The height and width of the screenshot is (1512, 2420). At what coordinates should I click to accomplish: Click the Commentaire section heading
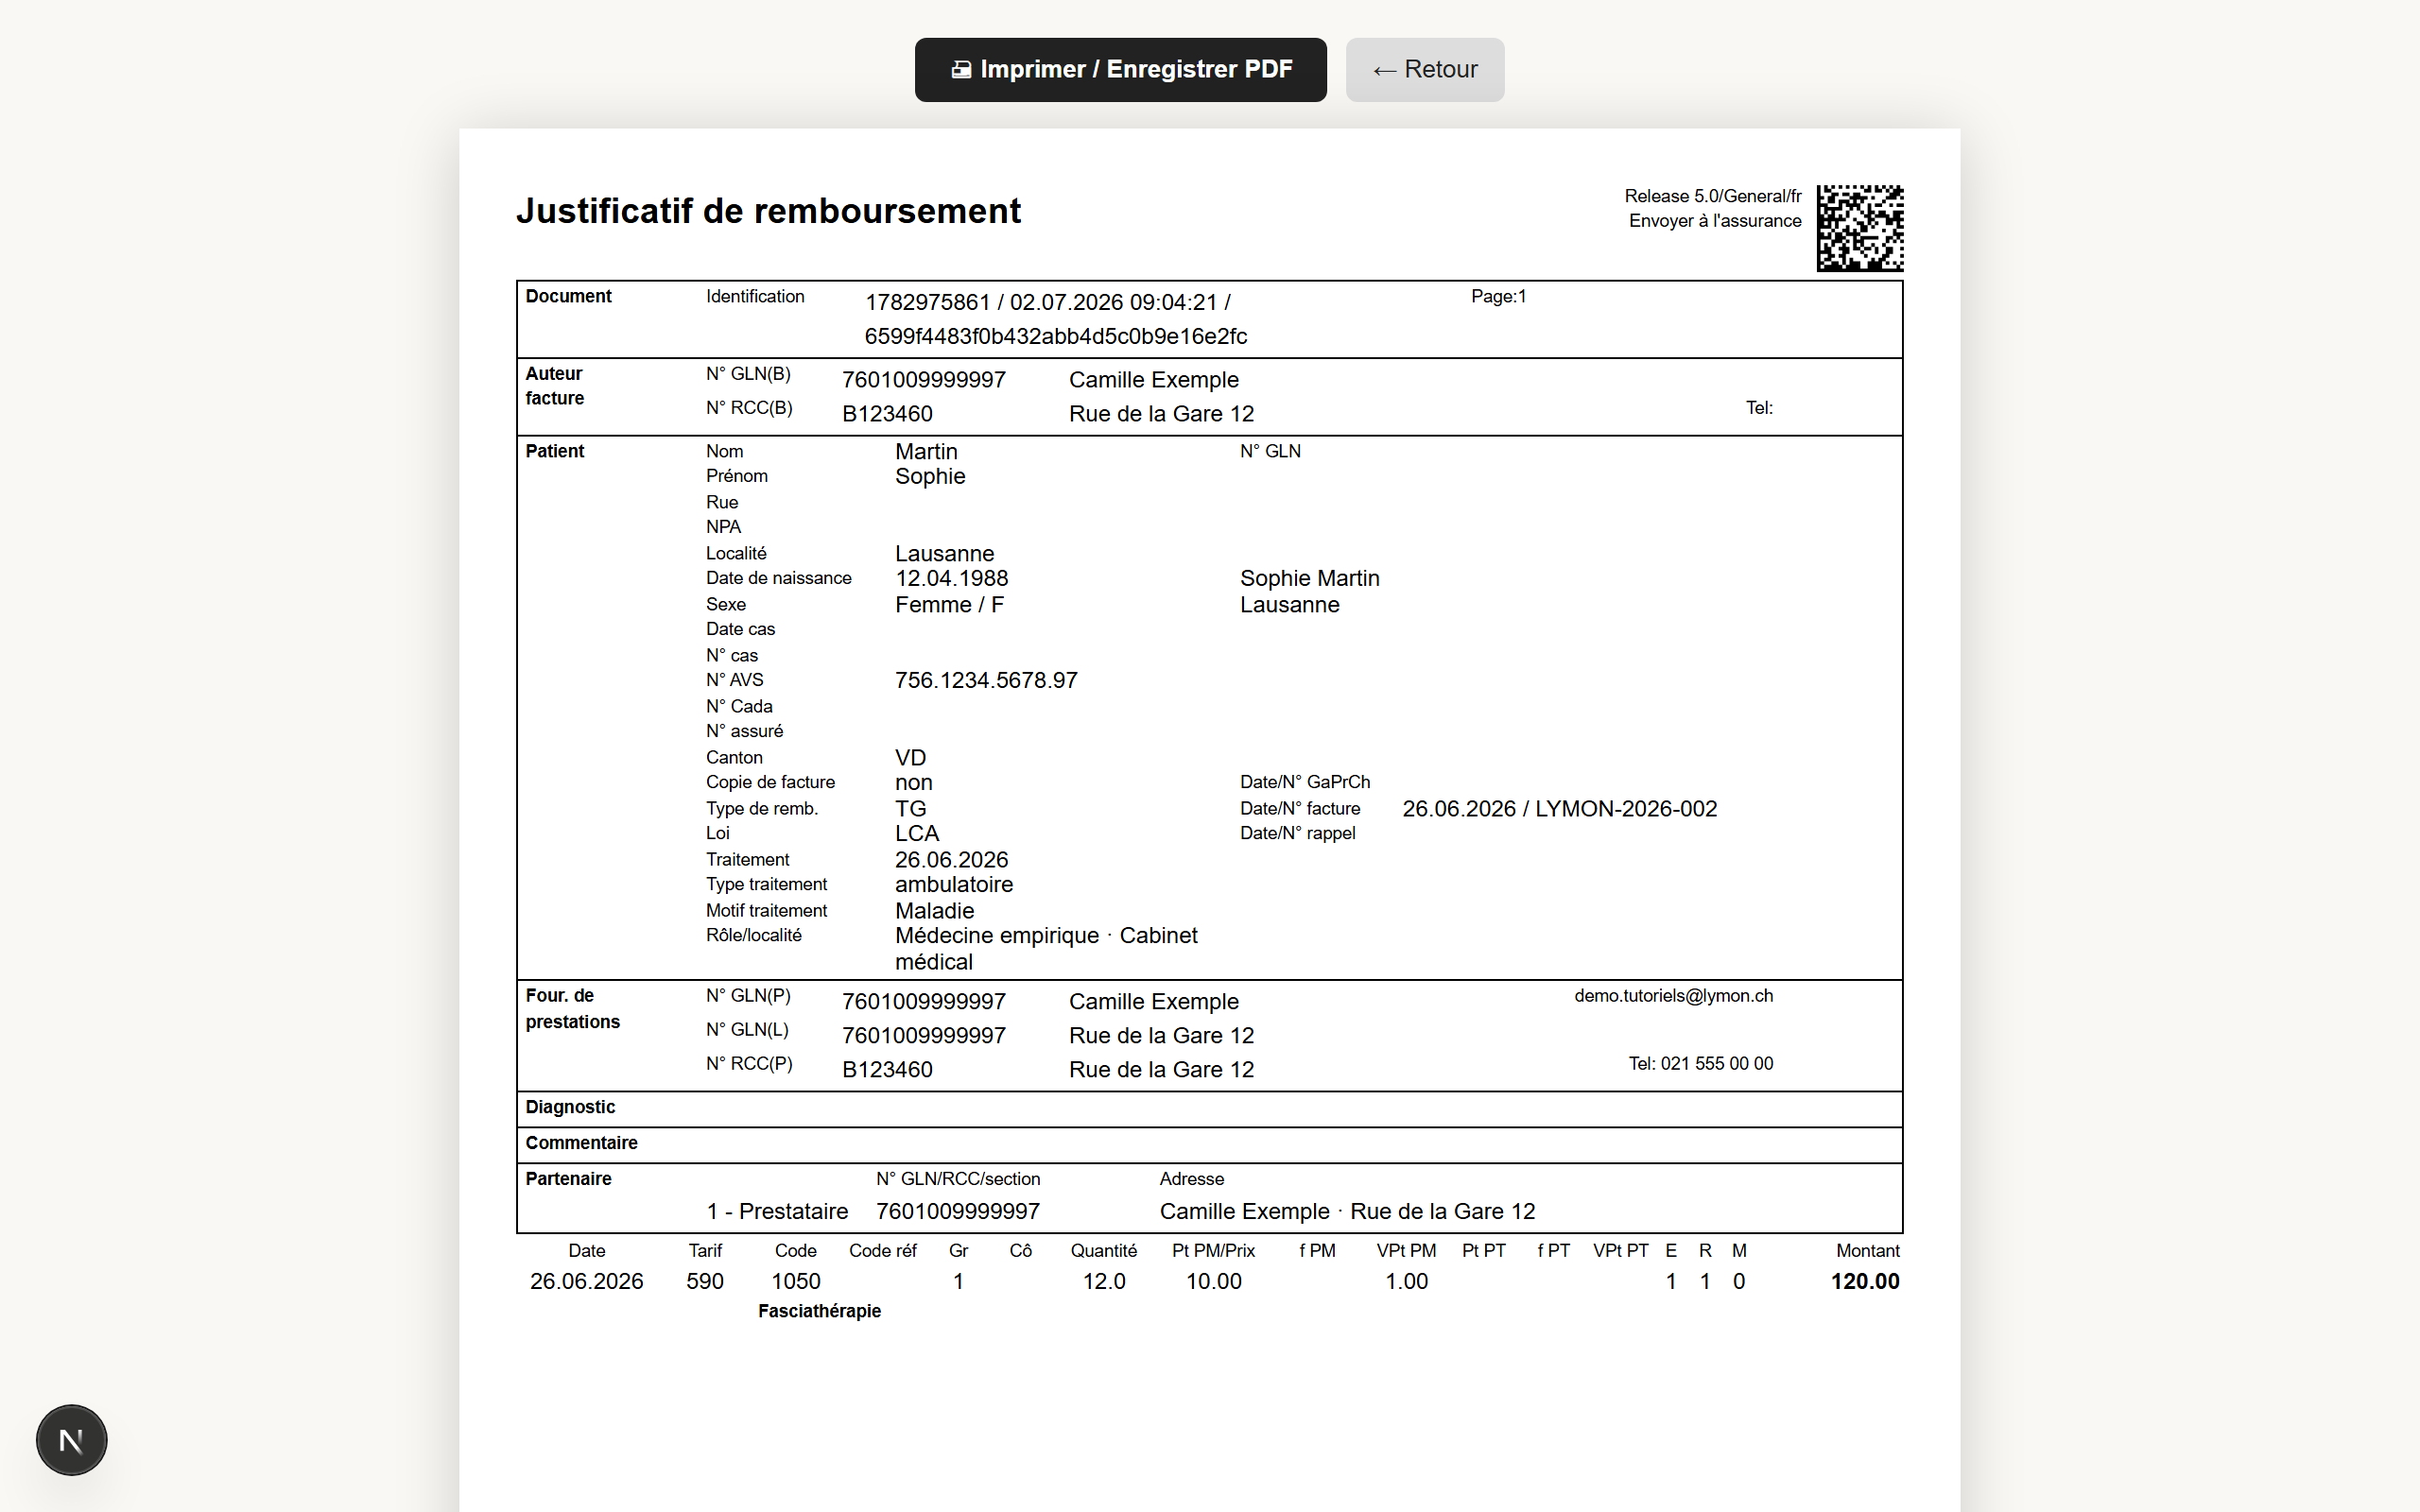(x=581, y=1143)
